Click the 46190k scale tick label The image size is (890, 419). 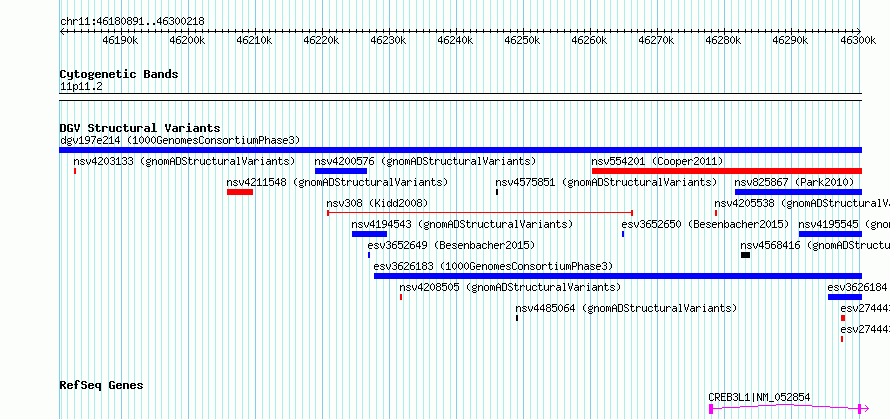pyautogui.click(x=120, y=40)
